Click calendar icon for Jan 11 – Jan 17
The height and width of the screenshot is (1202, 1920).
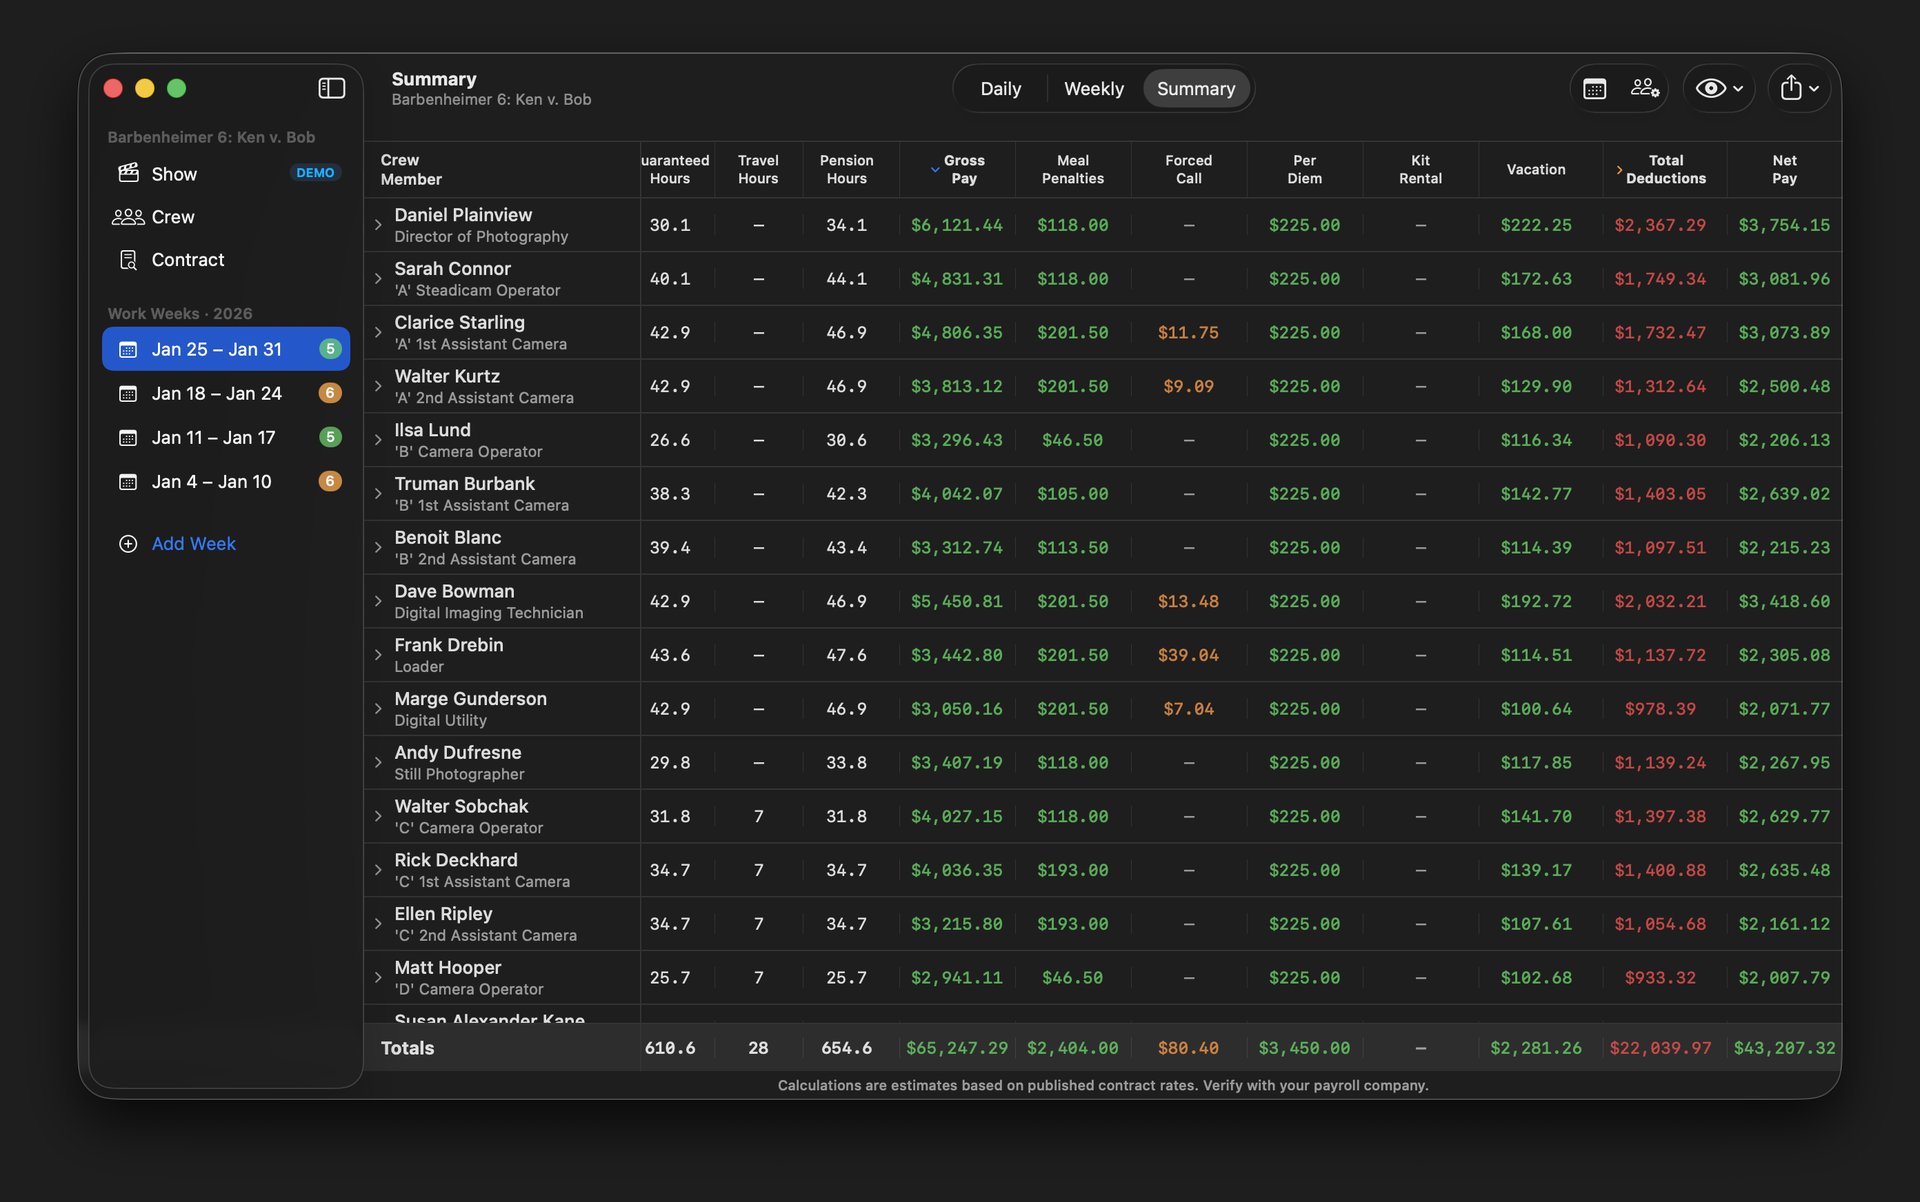[x=128, y=437]
